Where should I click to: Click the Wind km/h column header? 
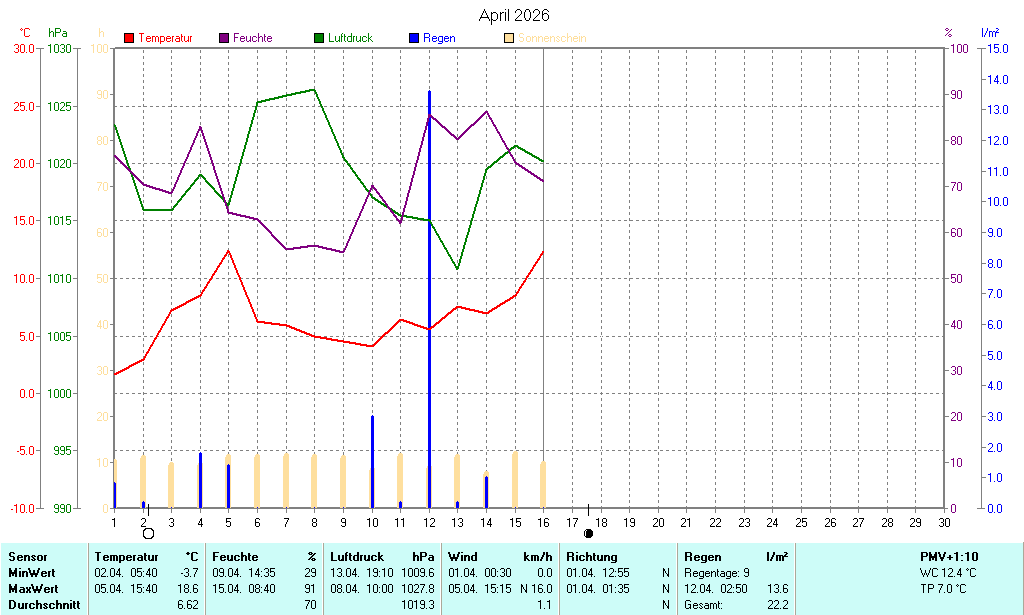[x=500, y=557]
